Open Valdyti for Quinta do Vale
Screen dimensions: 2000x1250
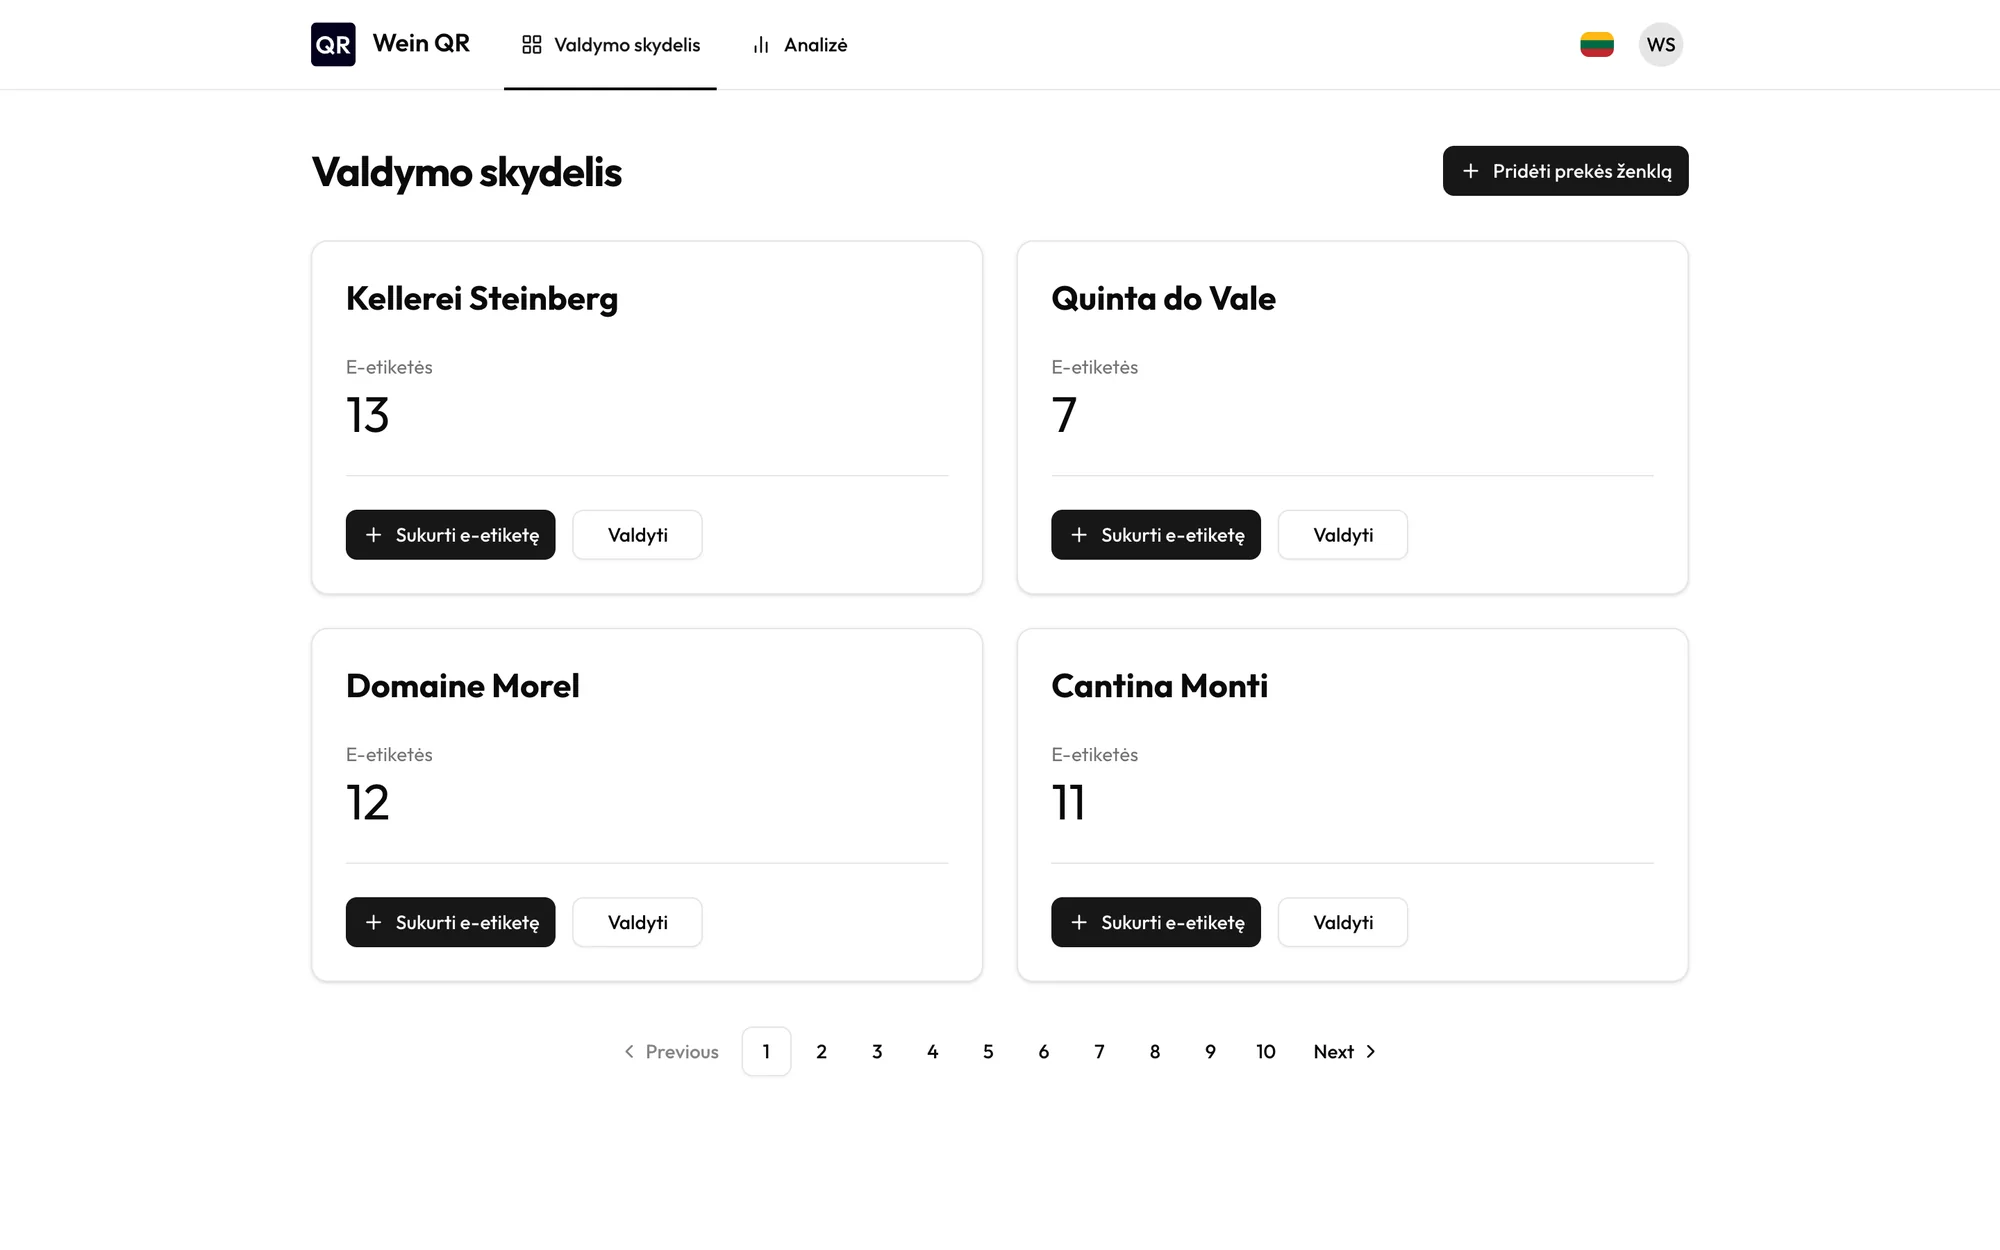[1343, 535]
